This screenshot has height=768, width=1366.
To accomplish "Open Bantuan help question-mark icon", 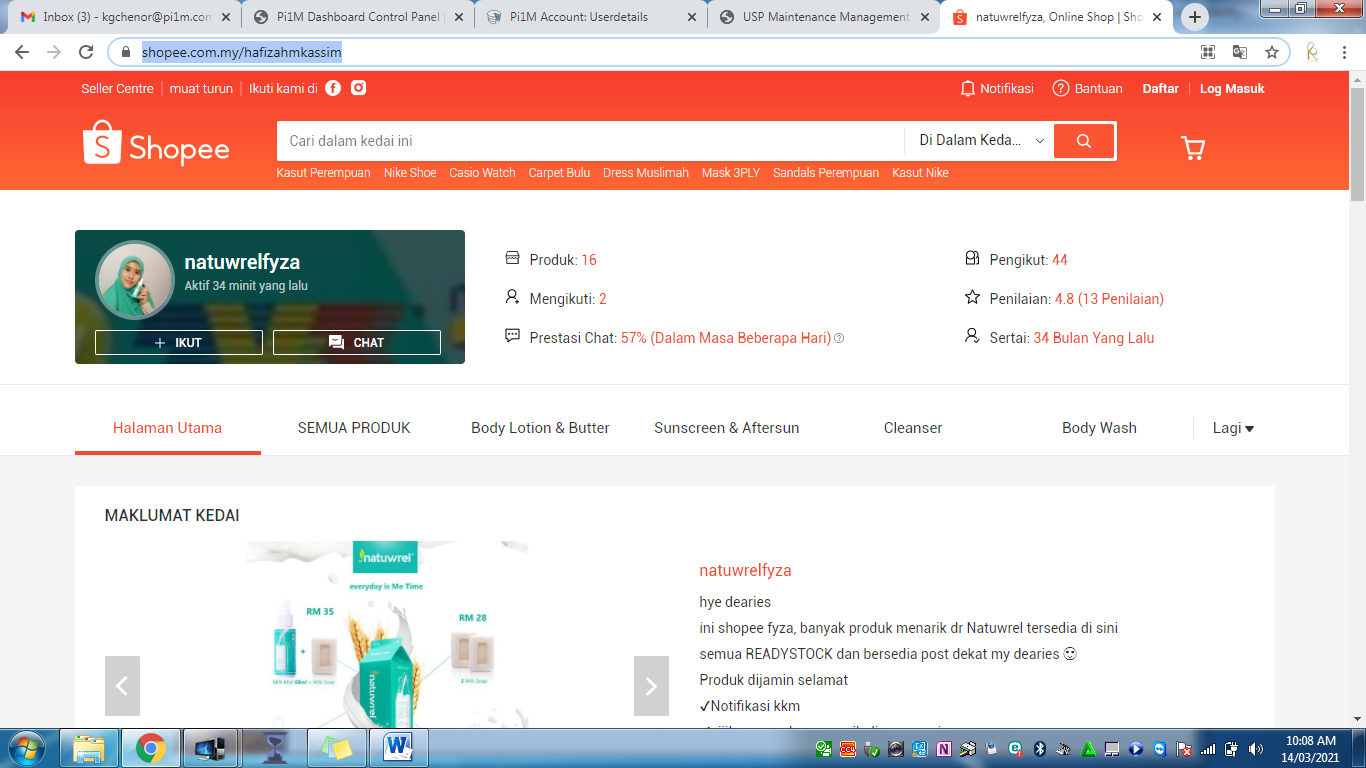I will click(x=1061, y=88).
